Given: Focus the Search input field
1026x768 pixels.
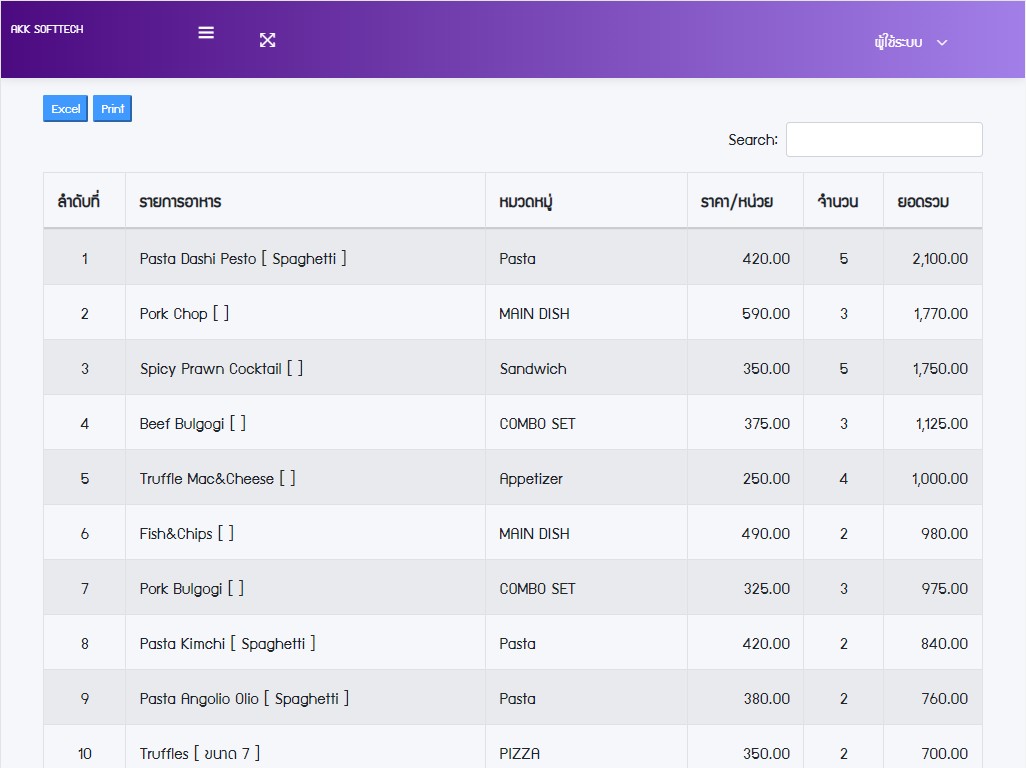Looking at the screenshot, I should click(x=883, y=140).
